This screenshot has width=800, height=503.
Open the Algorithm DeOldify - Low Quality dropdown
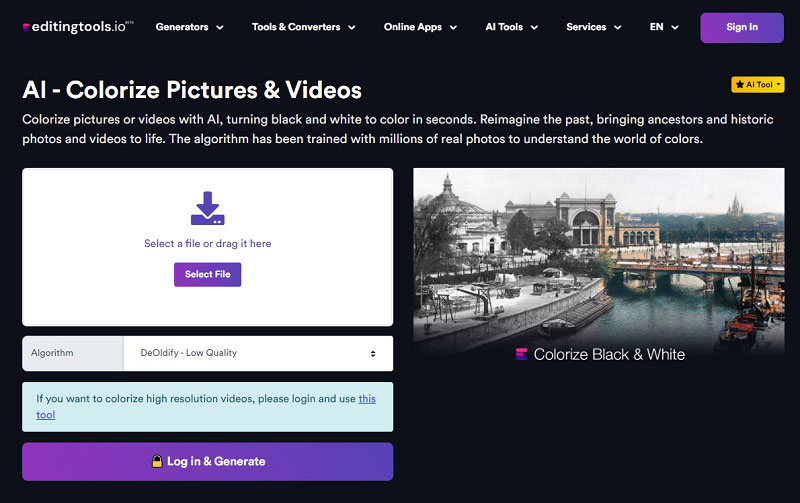pos(258,353)
